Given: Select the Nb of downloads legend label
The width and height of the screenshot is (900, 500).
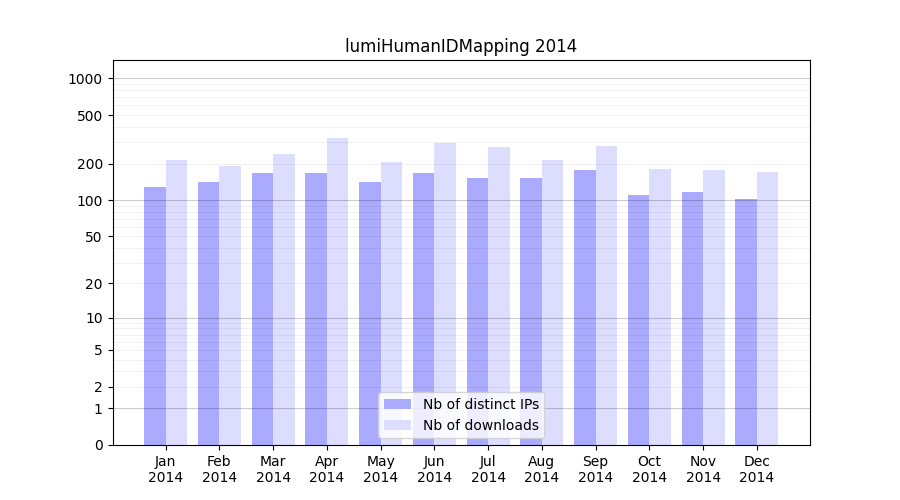Looking at the screenshot, I should [480, 425].
